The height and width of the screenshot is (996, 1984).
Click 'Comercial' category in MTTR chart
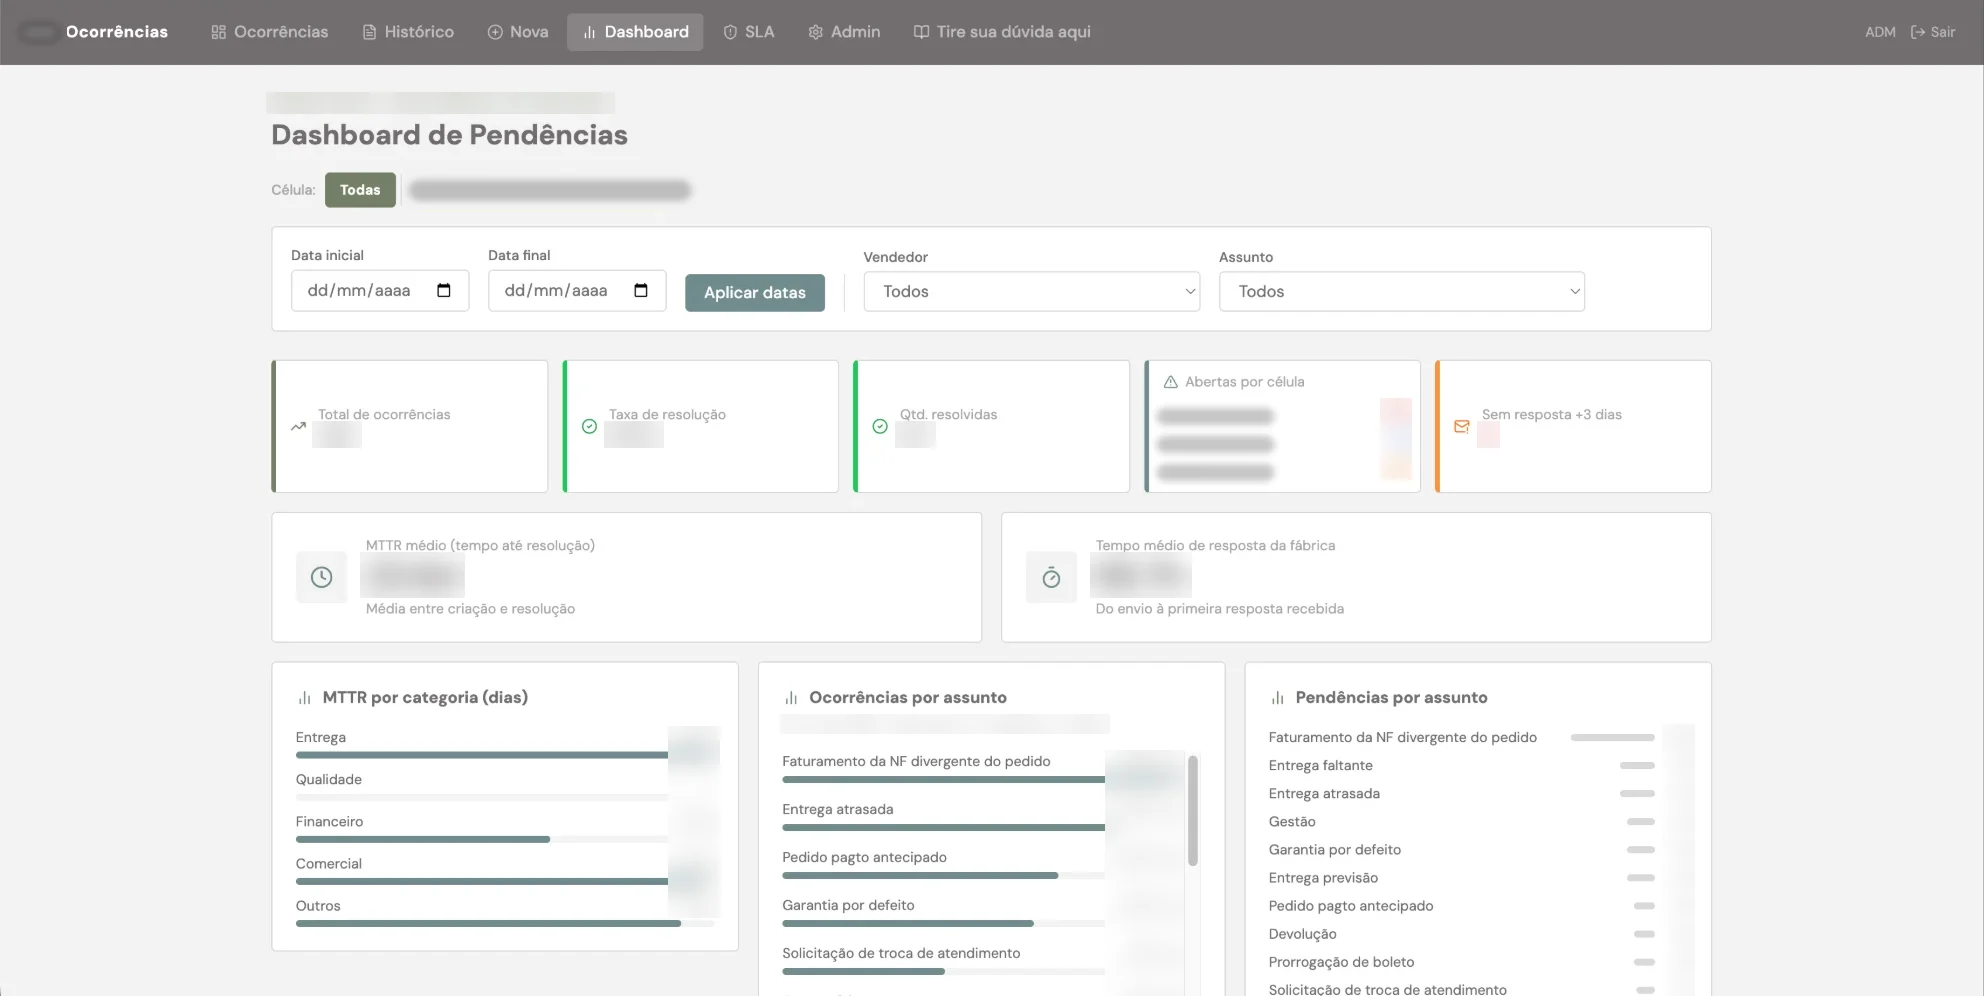(x=329, y=864)
